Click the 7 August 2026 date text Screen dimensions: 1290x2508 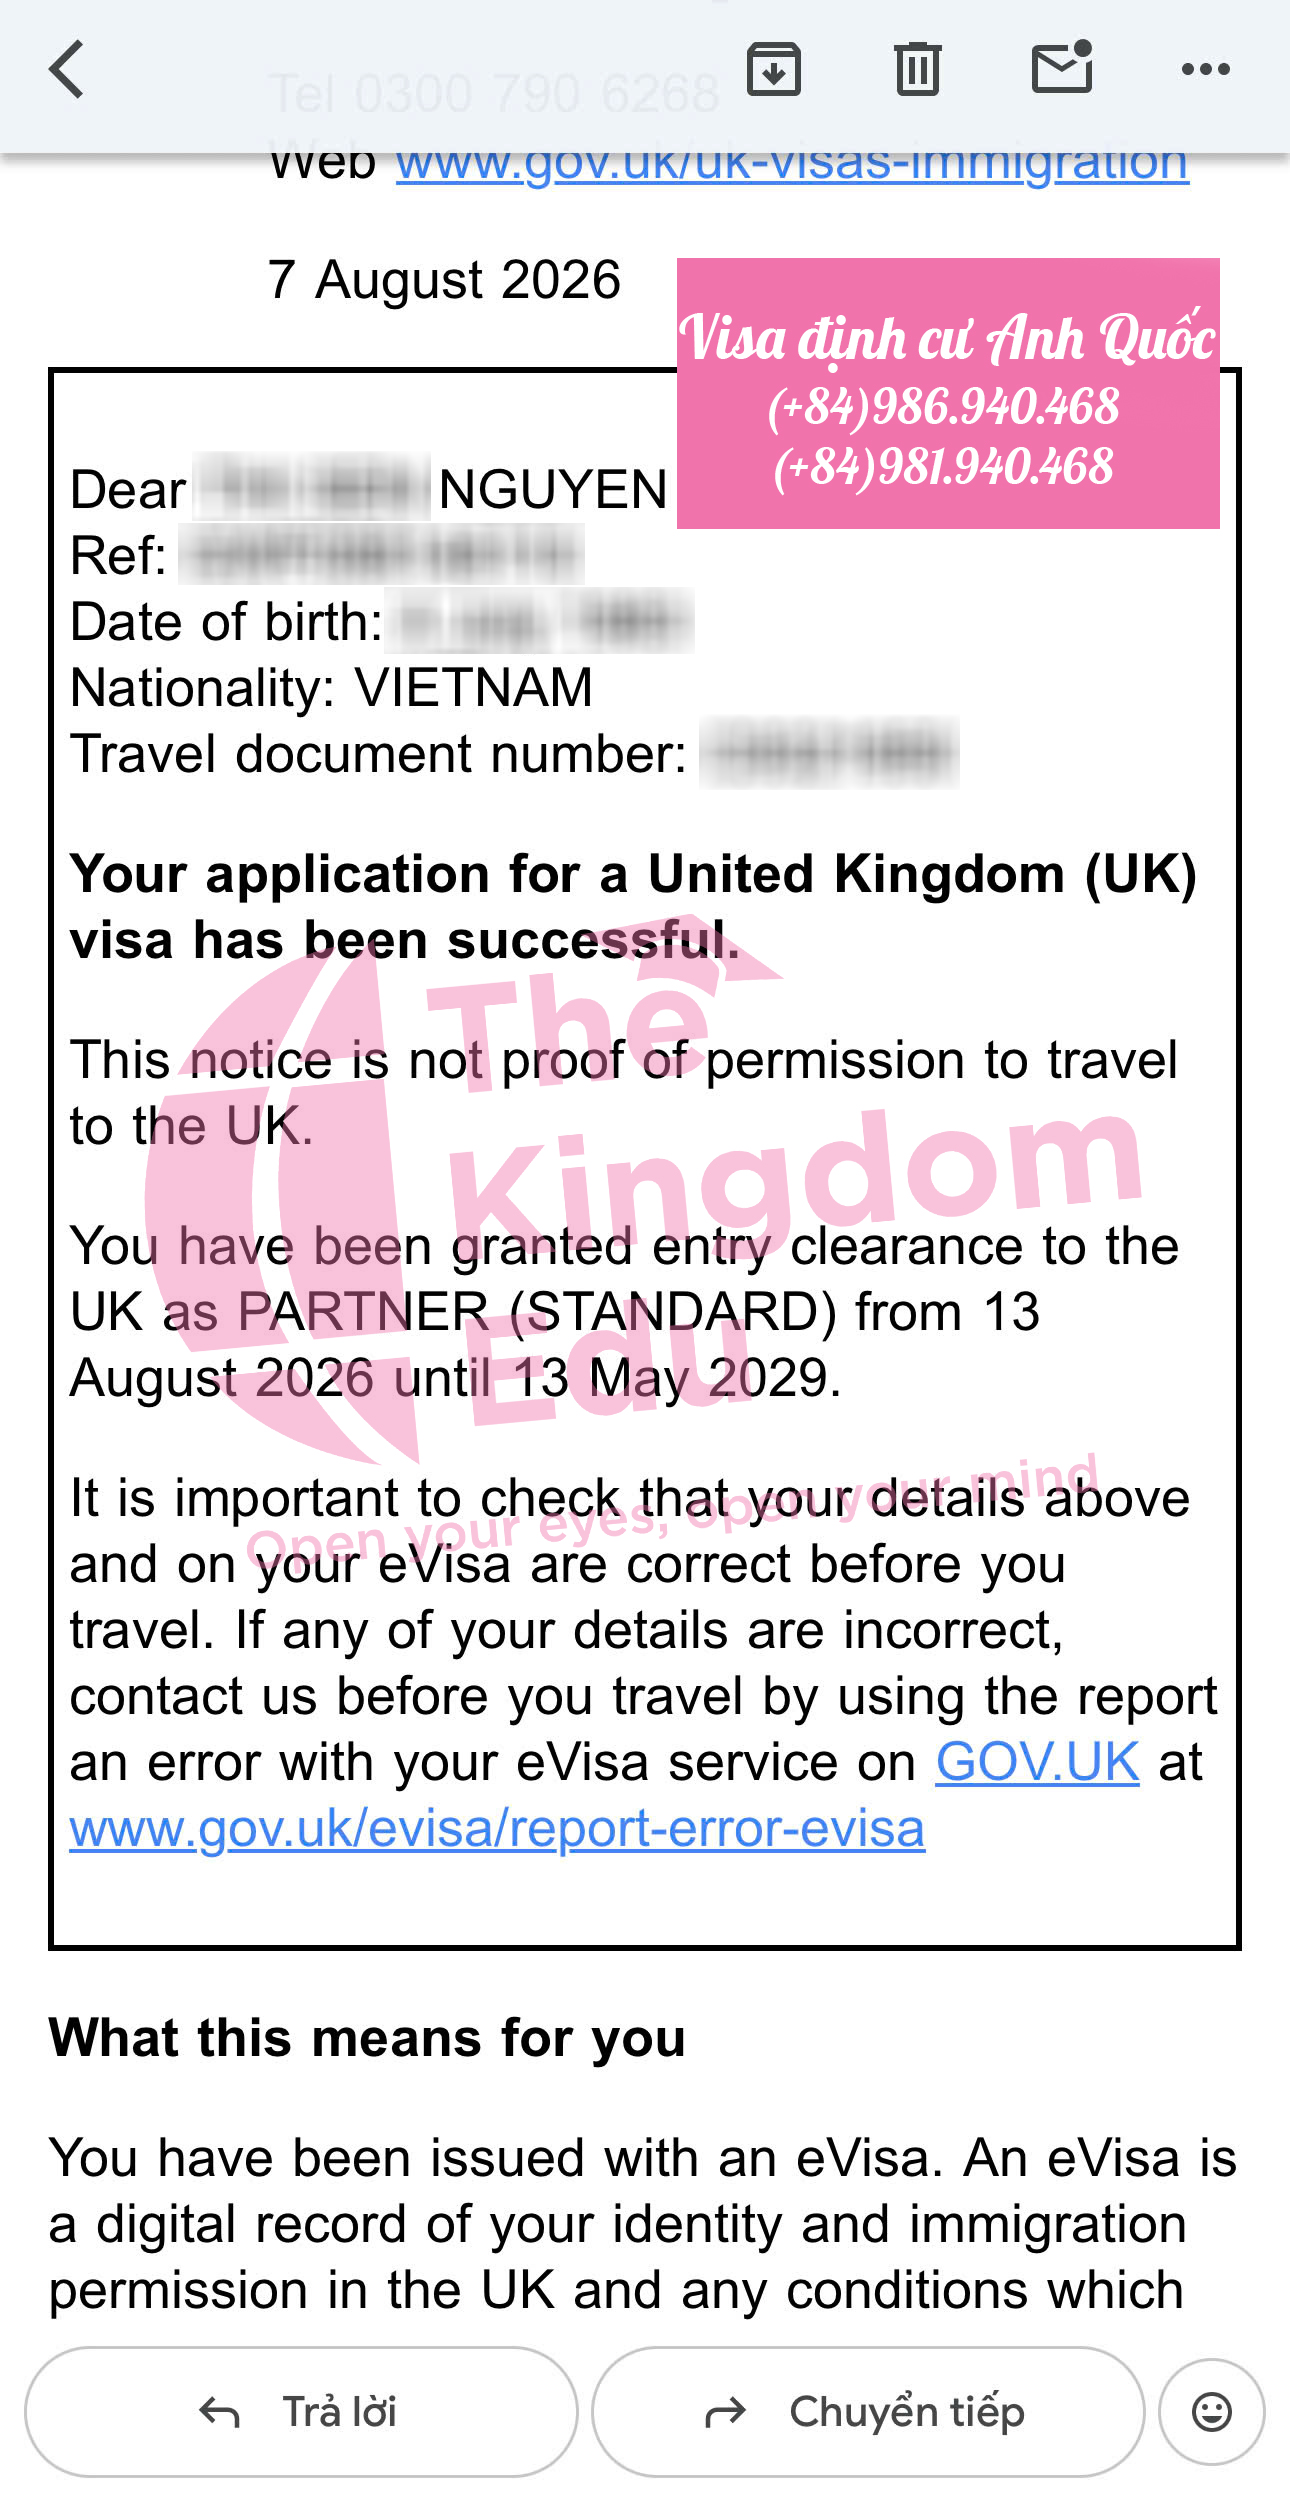444,280
